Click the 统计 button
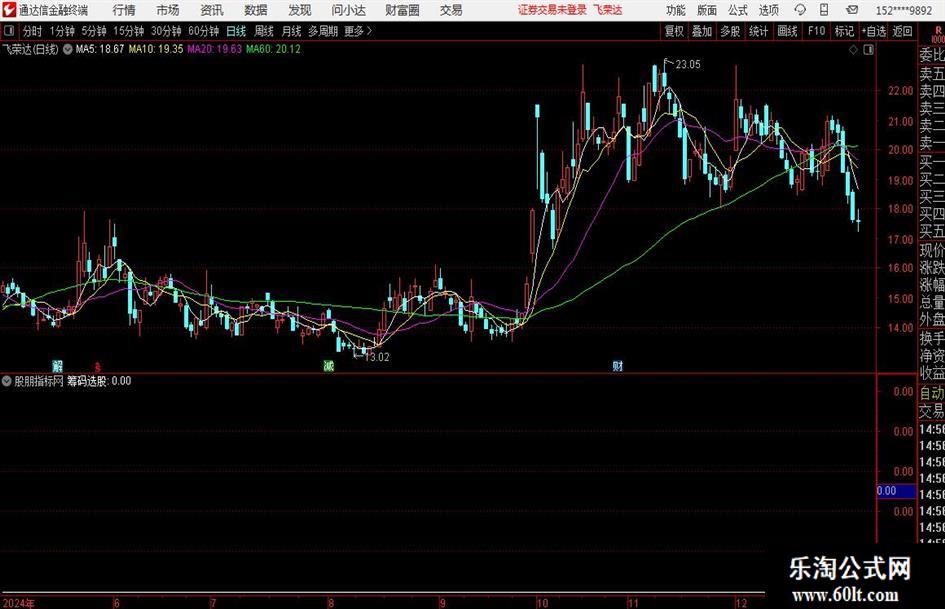This screenshot has height=609, width=945. pyautogui.click(x=758, y=31)
